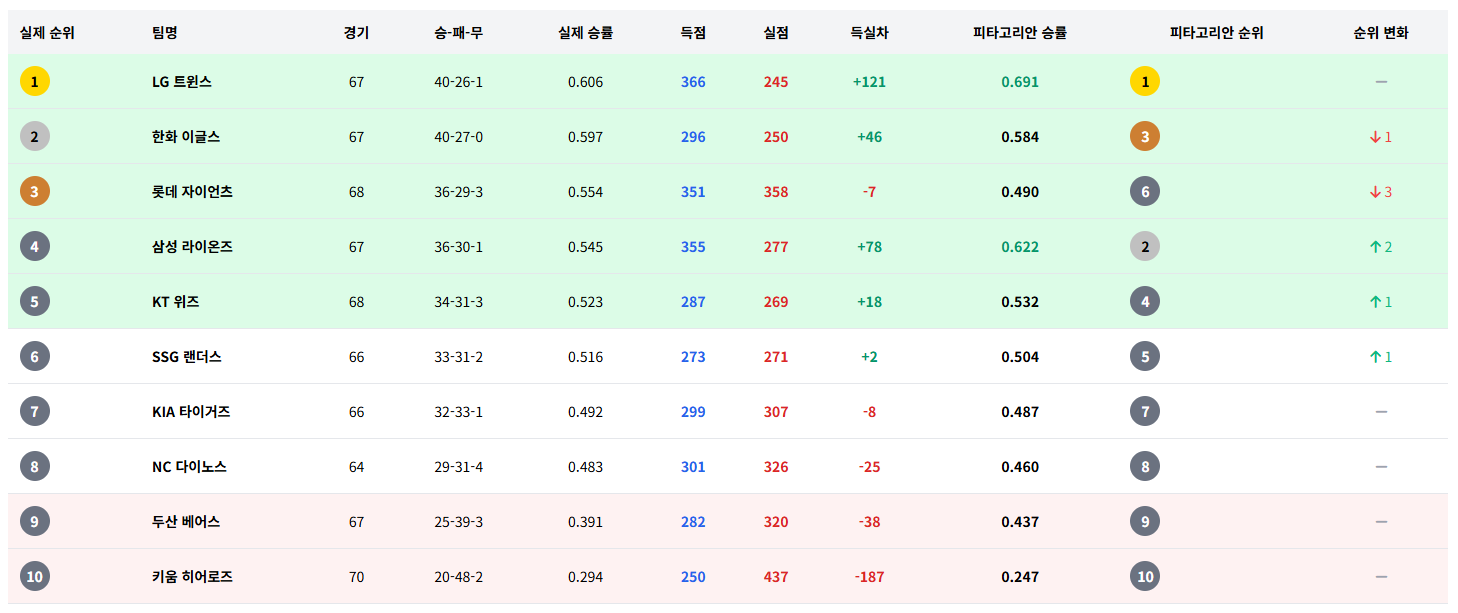The image size is (1458, 613).
Task: Click the rank 6 badge beside SSG 랜더스
Action: tap(35, 357)
